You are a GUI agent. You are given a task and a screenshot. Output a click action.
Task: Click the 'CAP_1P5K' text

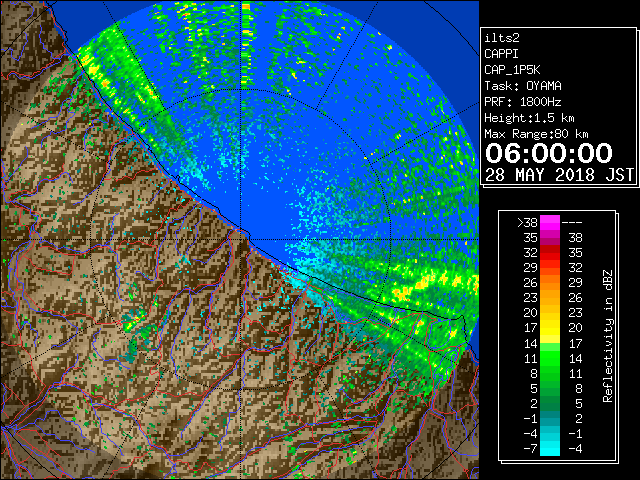512,70
